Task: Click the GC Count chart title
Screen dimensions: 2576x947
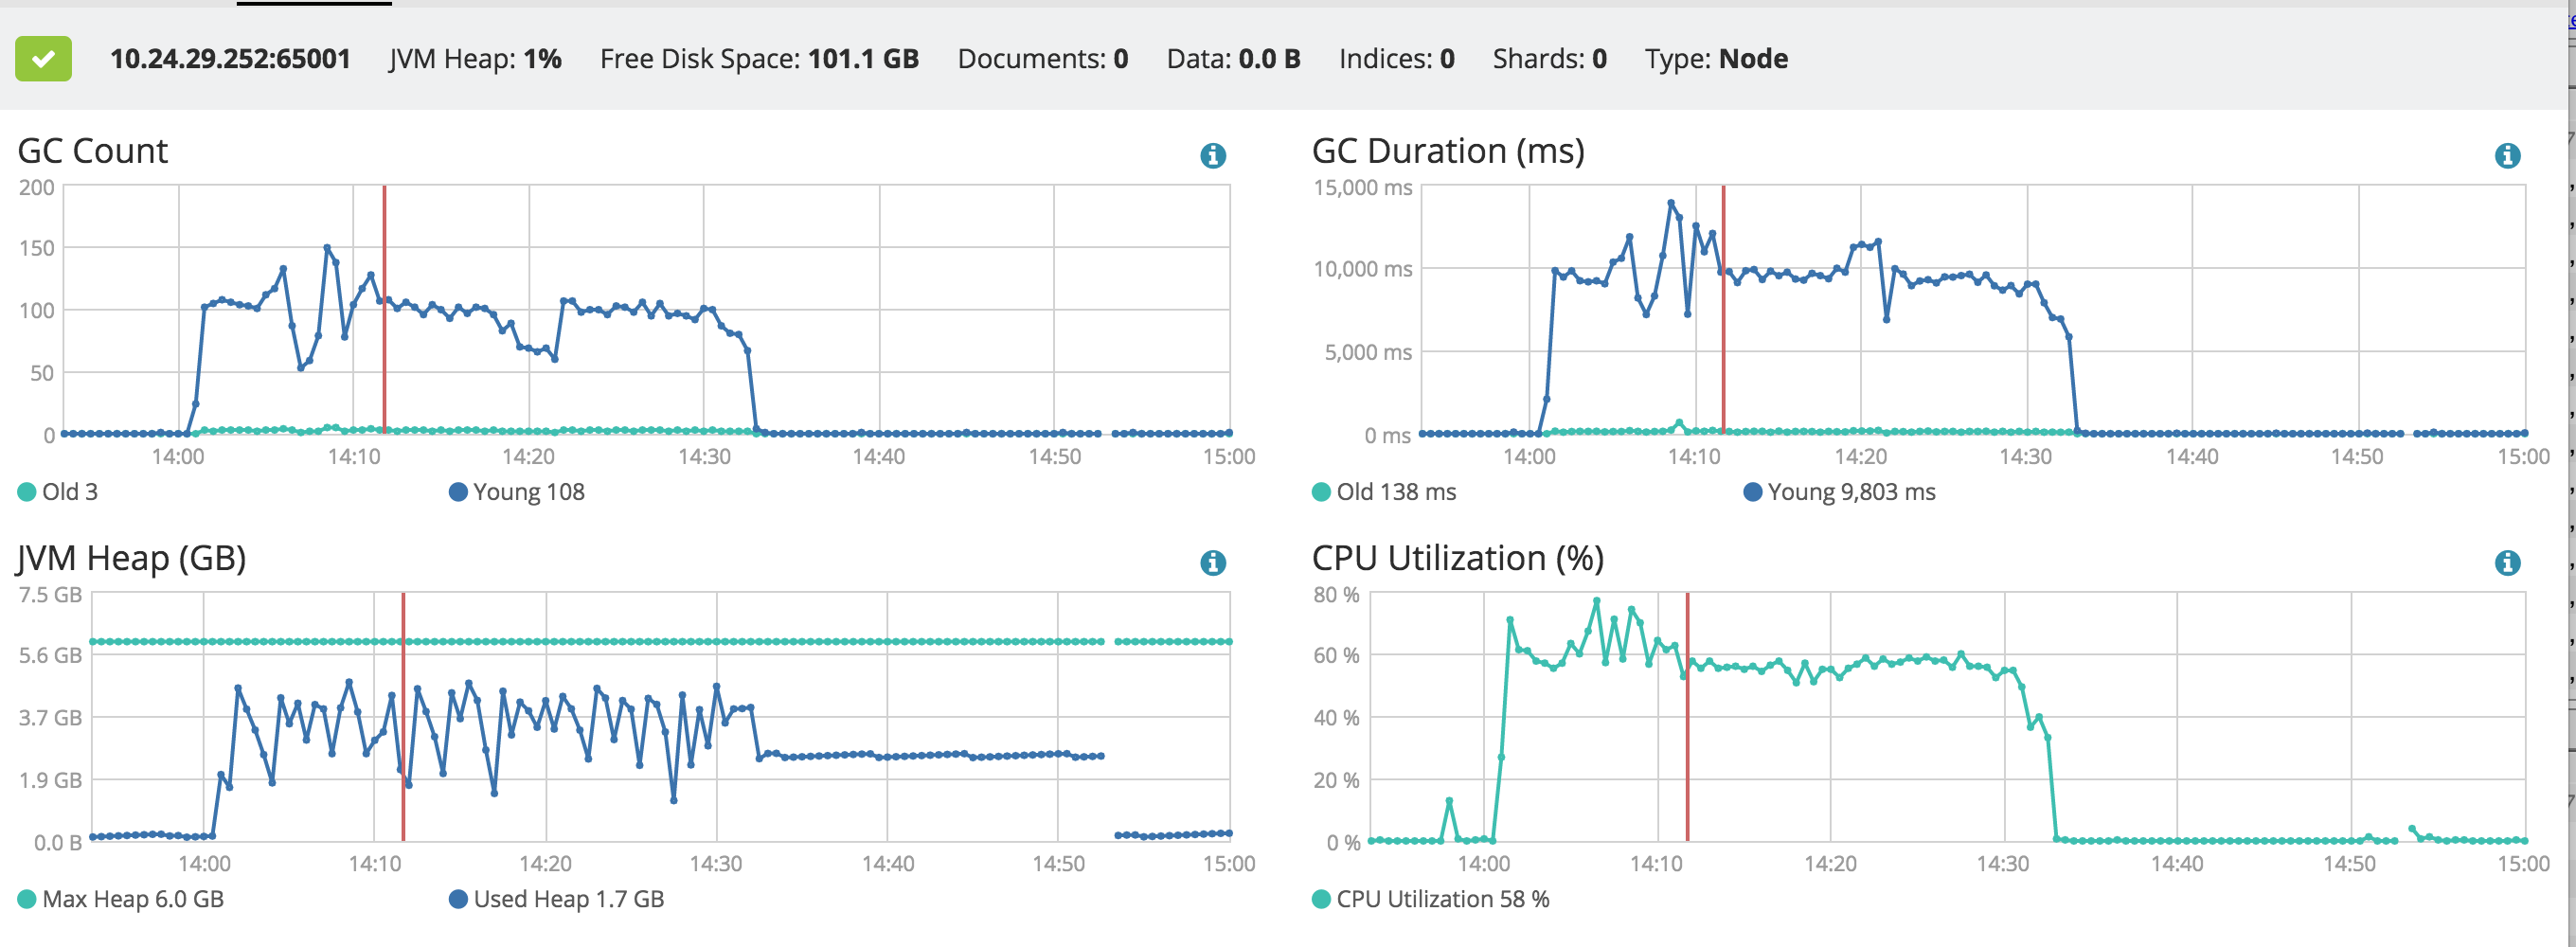Action: point(92,151)
